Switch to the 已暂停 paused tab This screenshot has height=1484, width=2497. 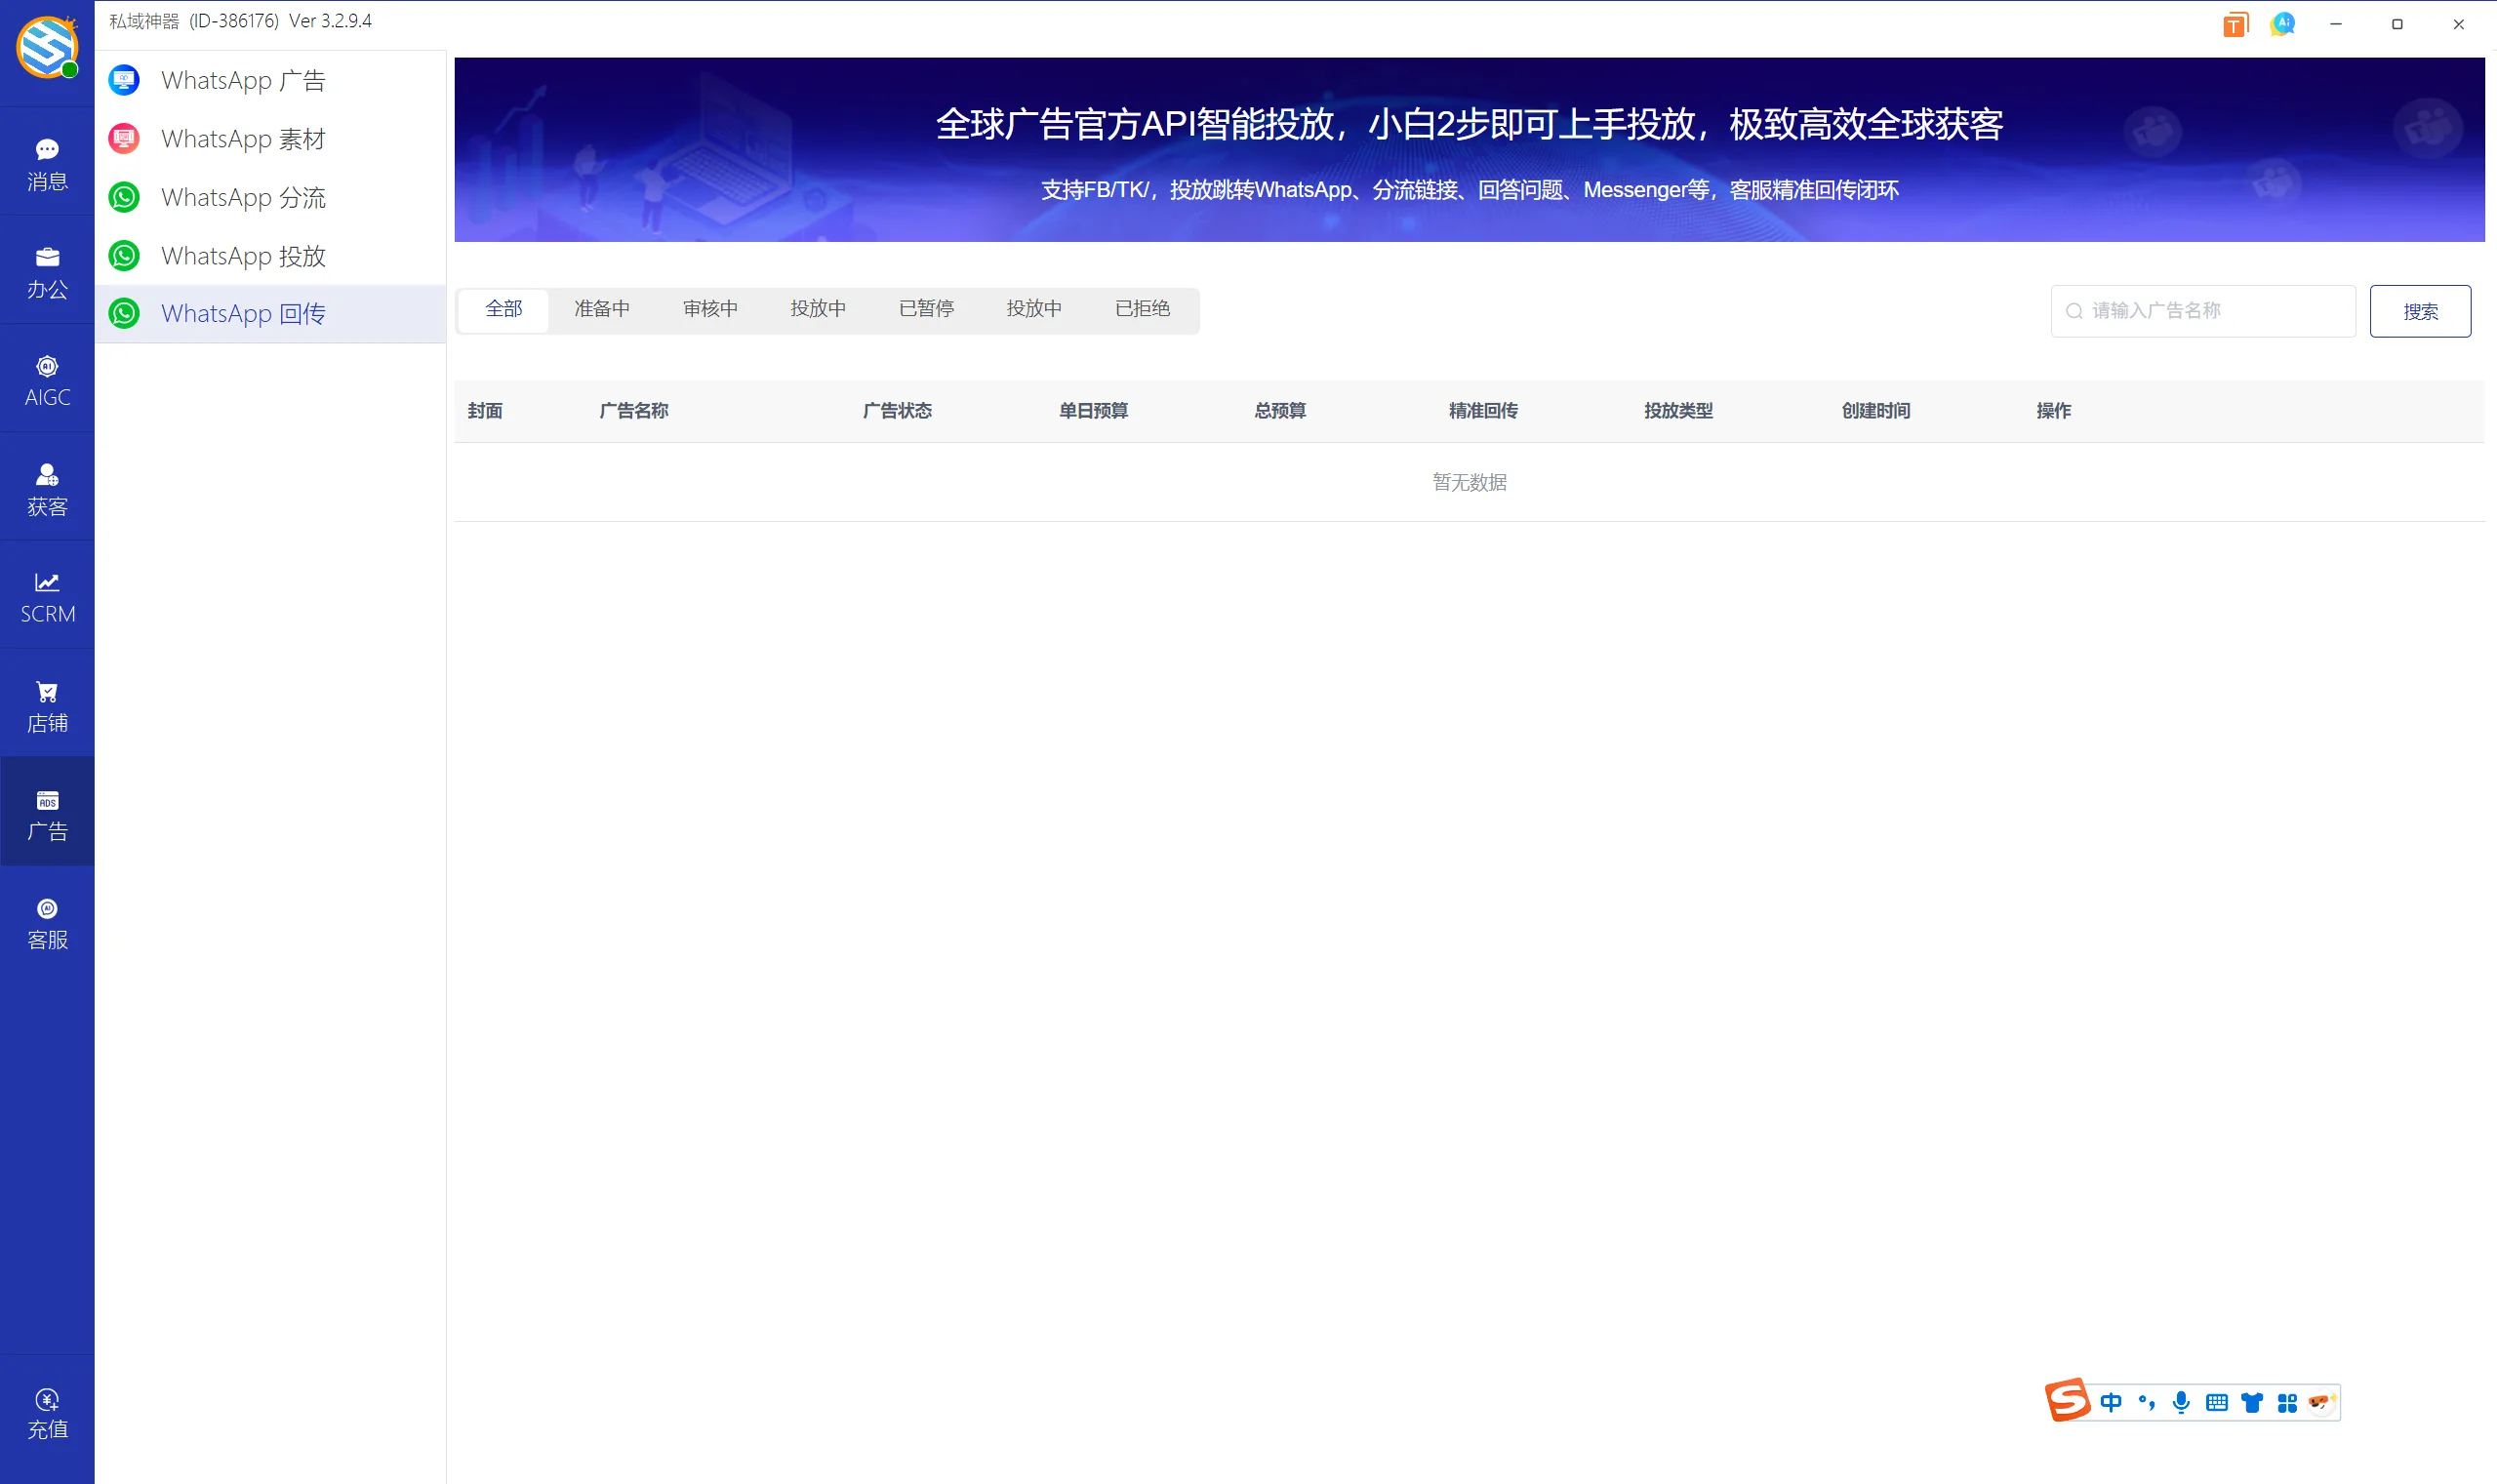point(925,309)
